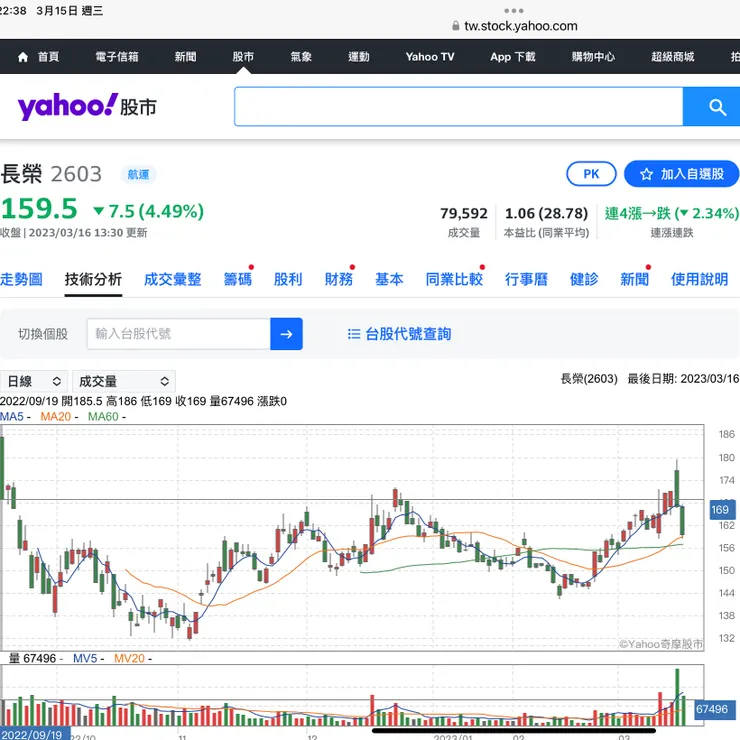Click the 67496 volume marker on volume axis
This screenshot has height=740, width=740.
pos(715,709)
